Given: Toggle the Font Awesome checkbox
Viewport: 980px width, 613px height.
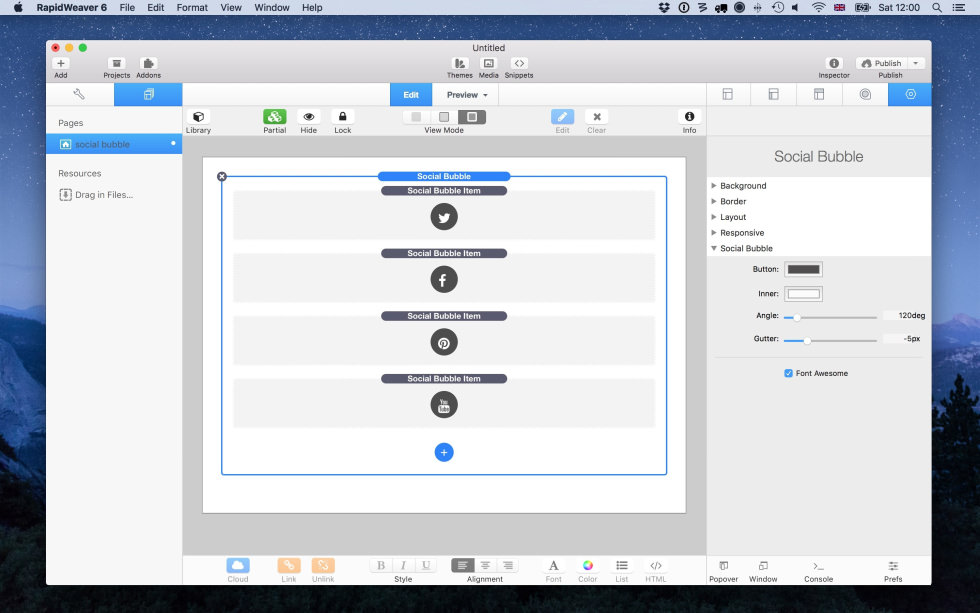Looking at the screenshot, I should click(x=788, y=373).
